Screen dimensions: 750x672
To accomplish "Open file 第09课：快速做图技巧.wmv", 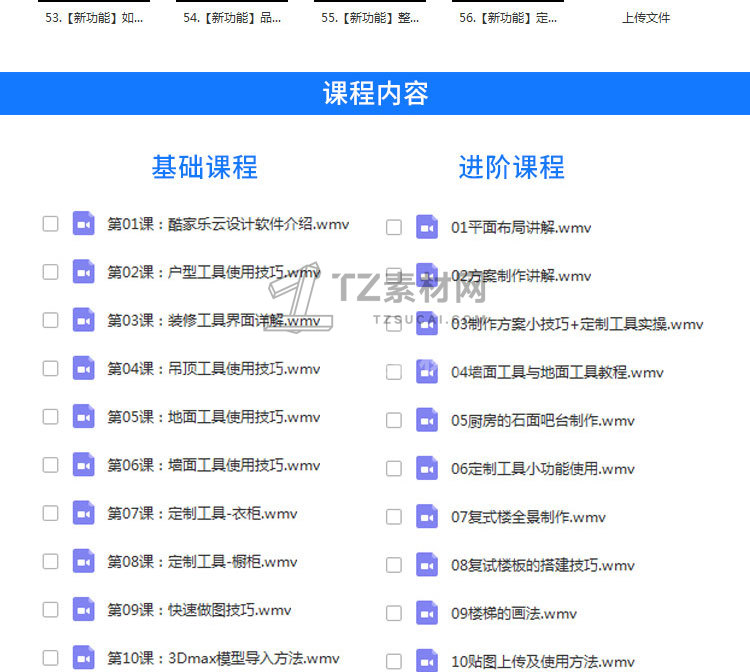I will pyautogui.click(x=199, y=610).
